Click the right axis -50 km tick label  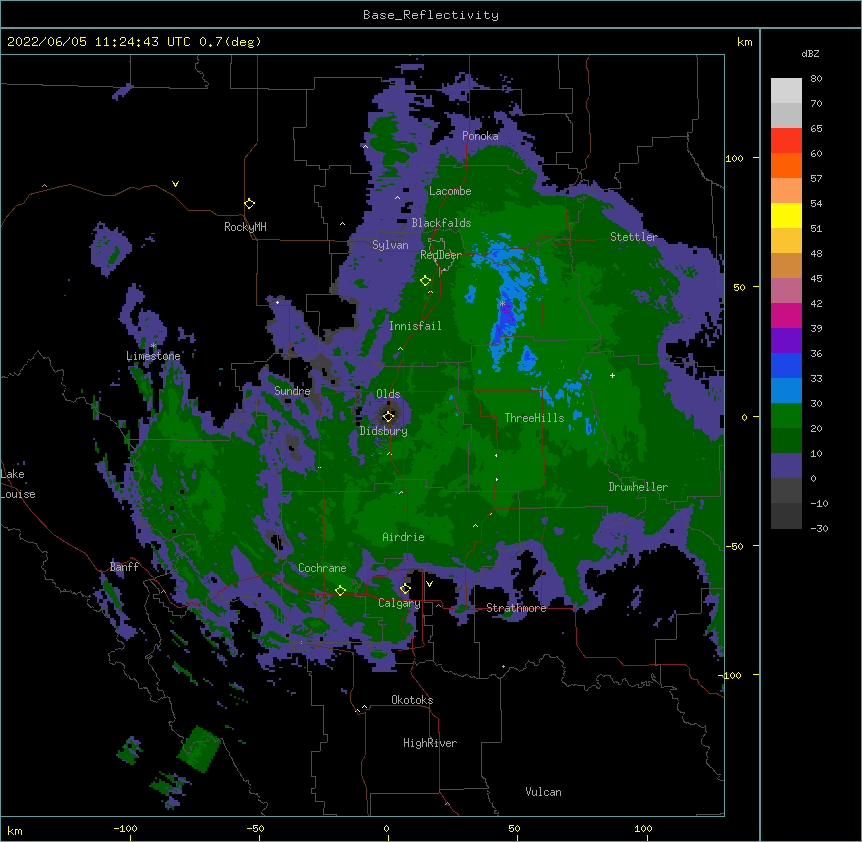(734, 546)
